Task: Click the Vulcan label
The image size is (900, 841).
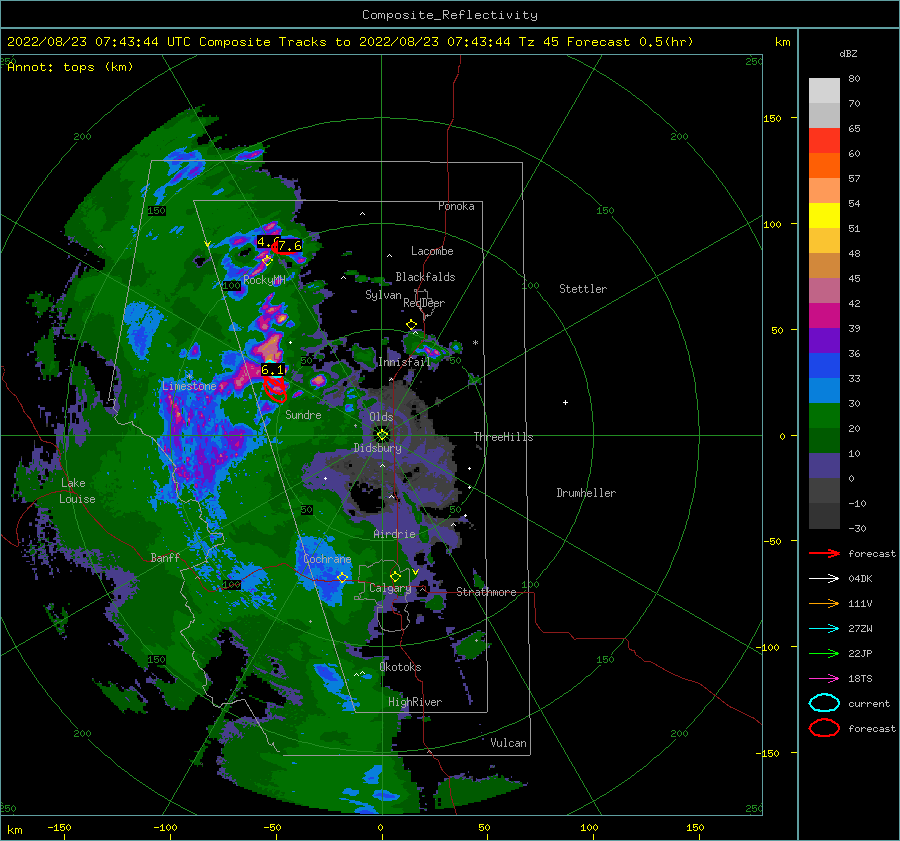Action: (x=508, y=743)
